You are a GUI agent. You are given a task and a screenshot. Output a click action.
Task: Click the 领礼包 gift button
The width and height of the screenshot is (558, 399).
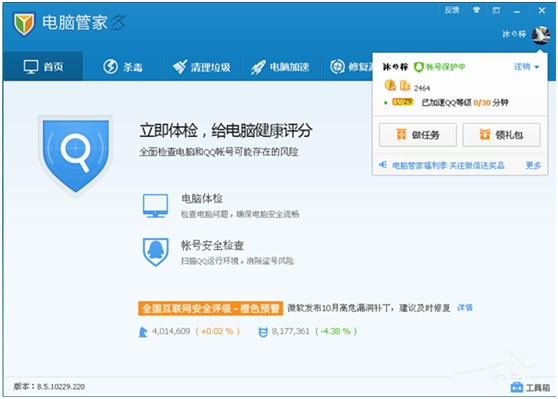pos(501,135)
